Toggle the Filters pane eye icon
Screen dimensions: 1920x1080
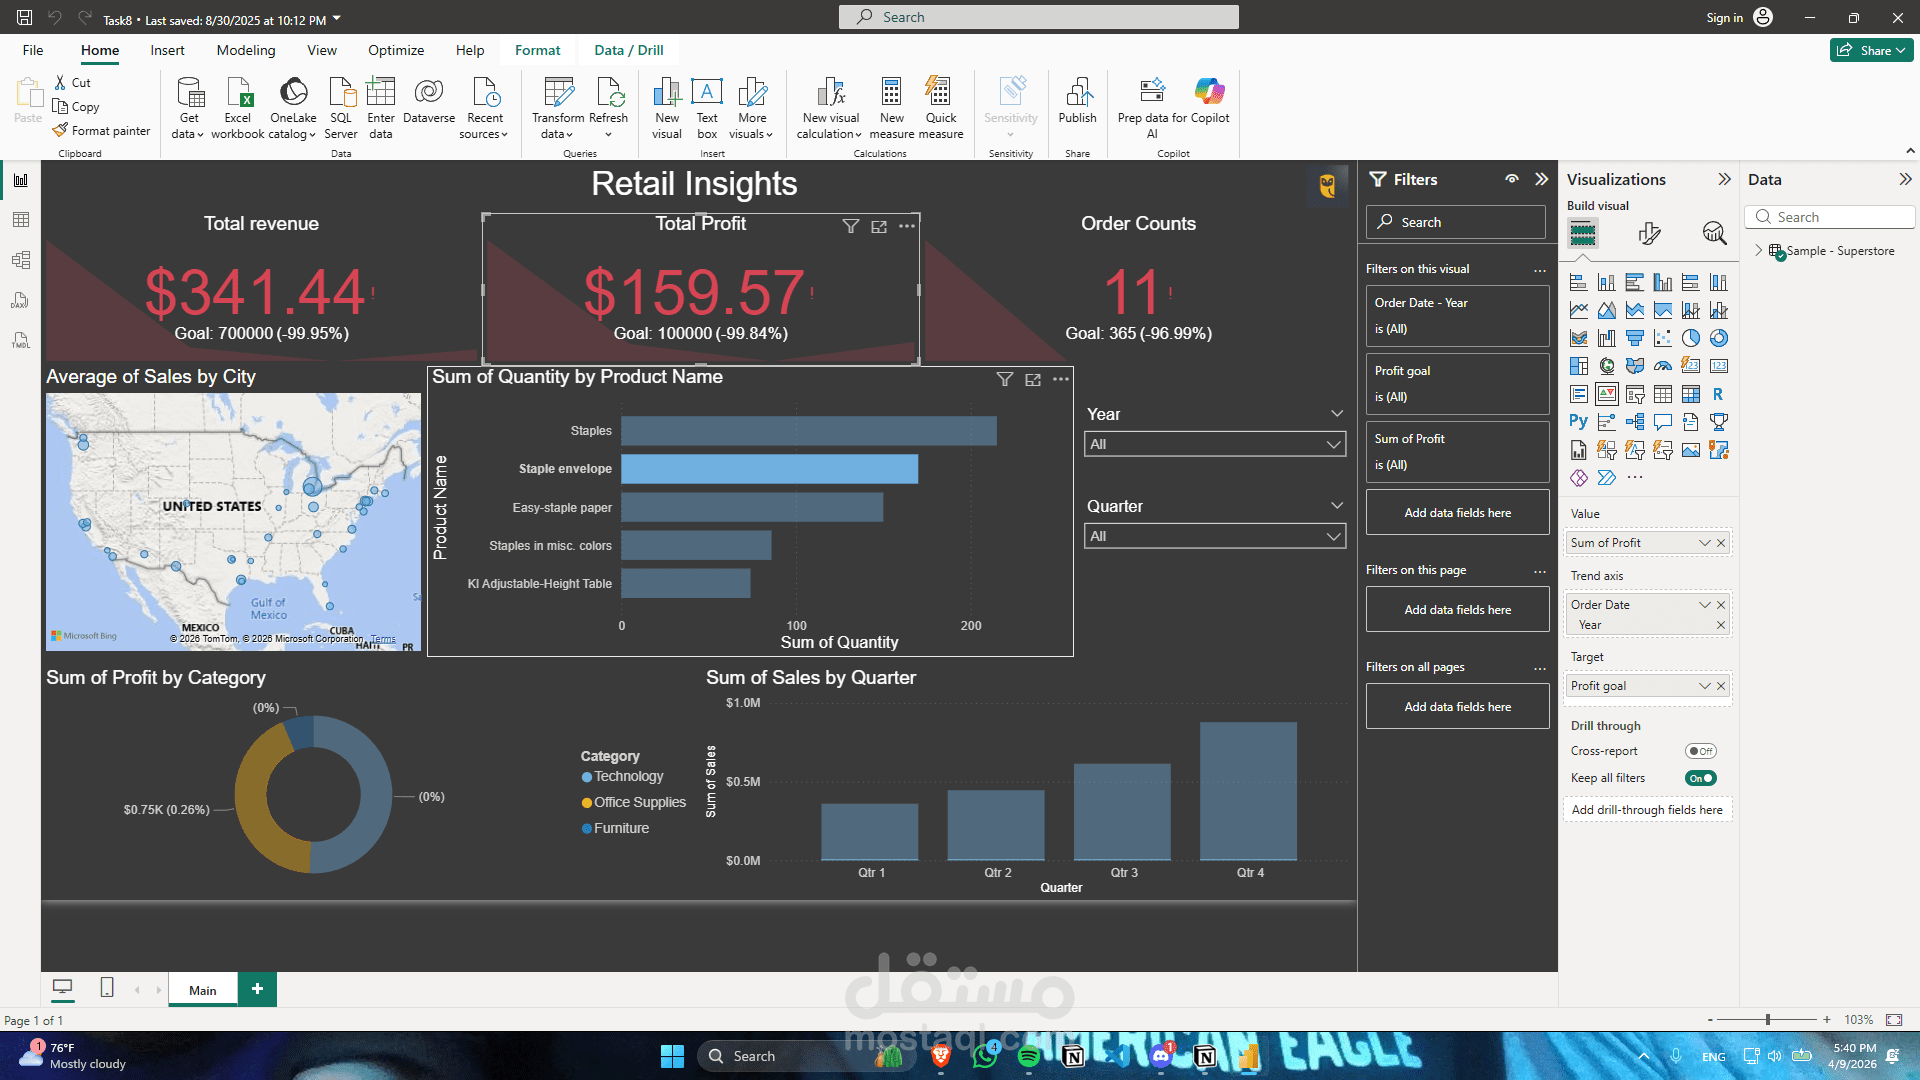(1512, 179)
